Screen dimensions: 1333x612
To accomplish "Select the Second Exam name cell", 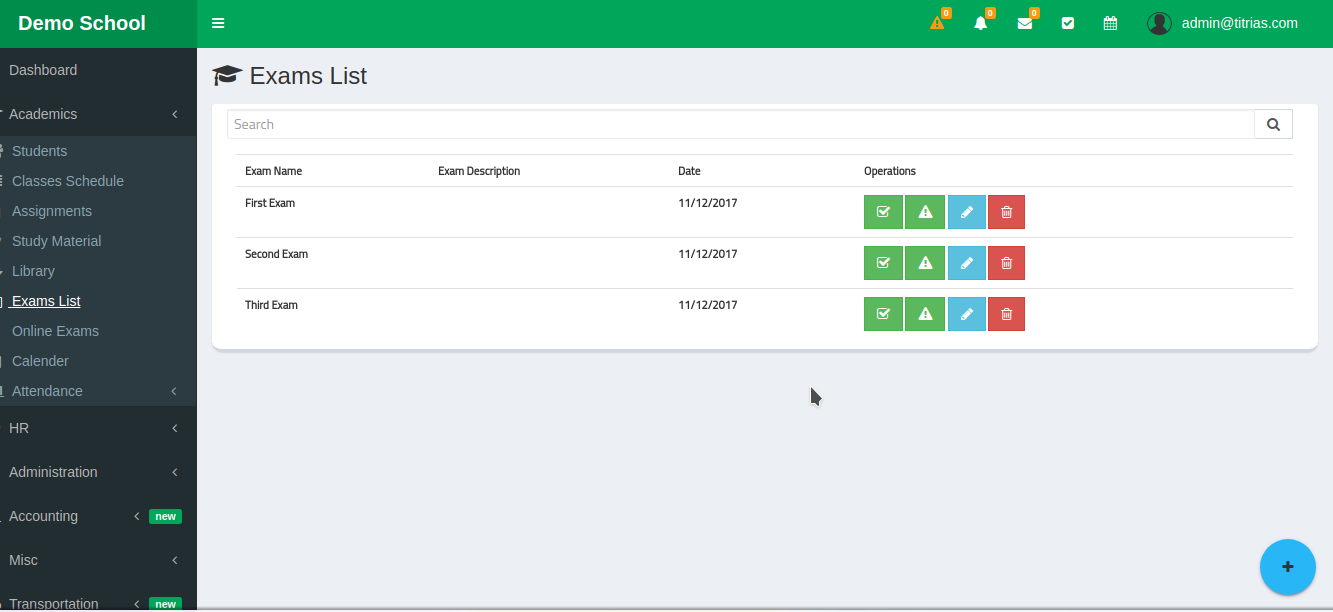I will (276, 254).
